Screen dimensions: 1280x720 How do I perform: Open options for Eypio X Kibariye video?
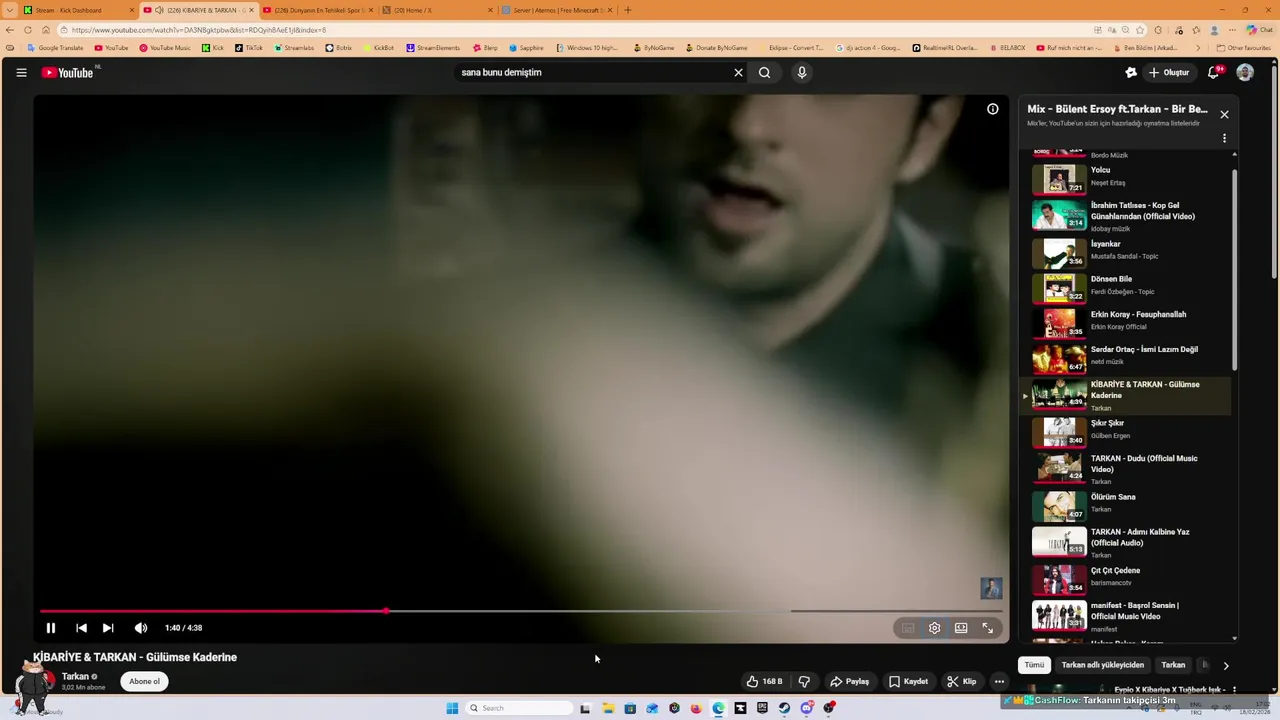(1234, 690)
